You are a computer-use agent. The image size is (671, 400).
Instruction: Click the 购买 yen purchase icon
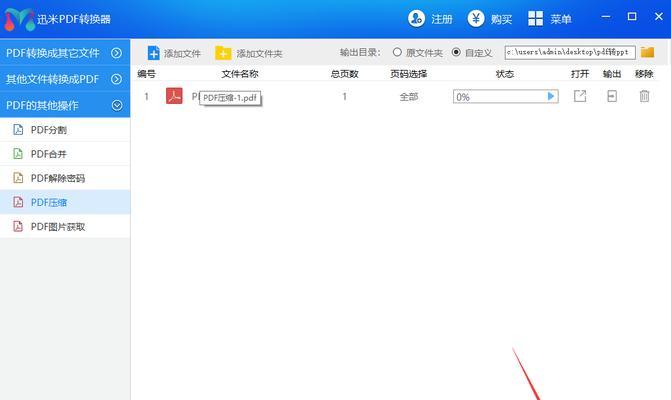tap(475, 18)
